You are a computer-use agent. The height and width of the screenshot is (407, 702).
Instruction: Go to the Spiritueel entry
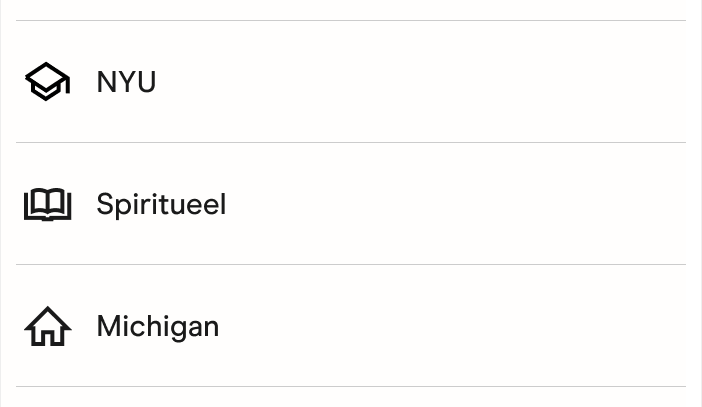(350, 204)
